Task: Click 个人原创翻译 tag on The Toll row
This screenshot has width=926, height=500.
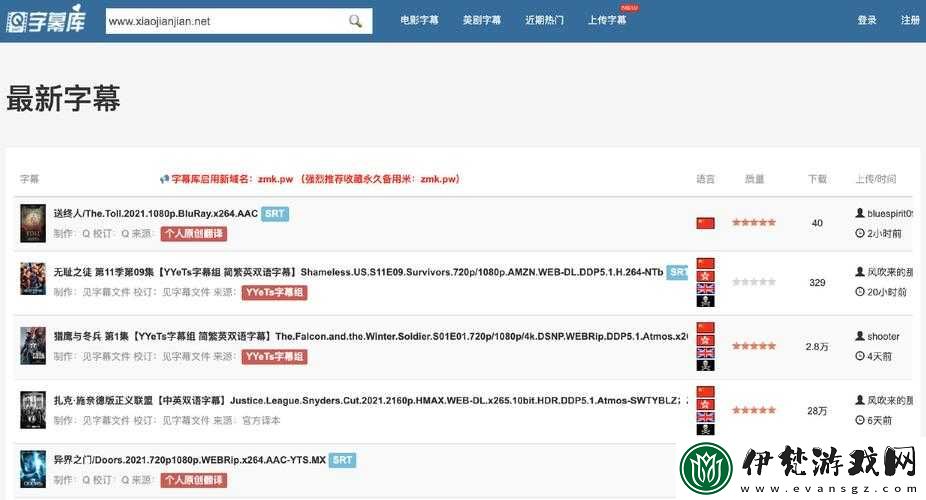Action: pos(194,234)
